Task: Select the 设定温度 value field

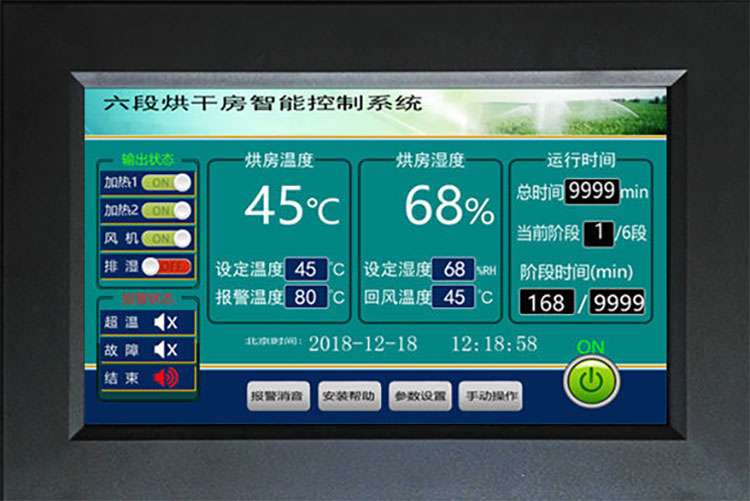Action: pos(306,269)
